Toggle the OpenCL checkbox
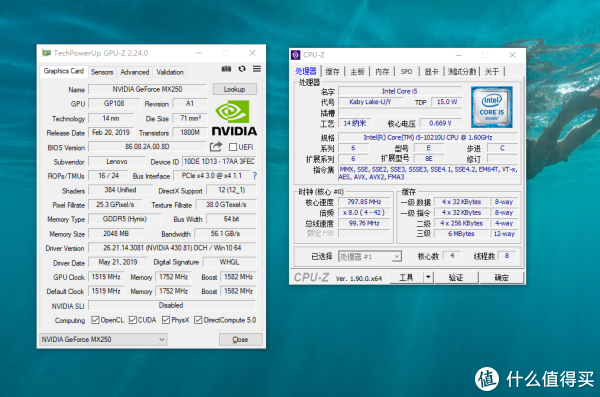The width and height of the screenshot is (600, 397). coord(95,320)
